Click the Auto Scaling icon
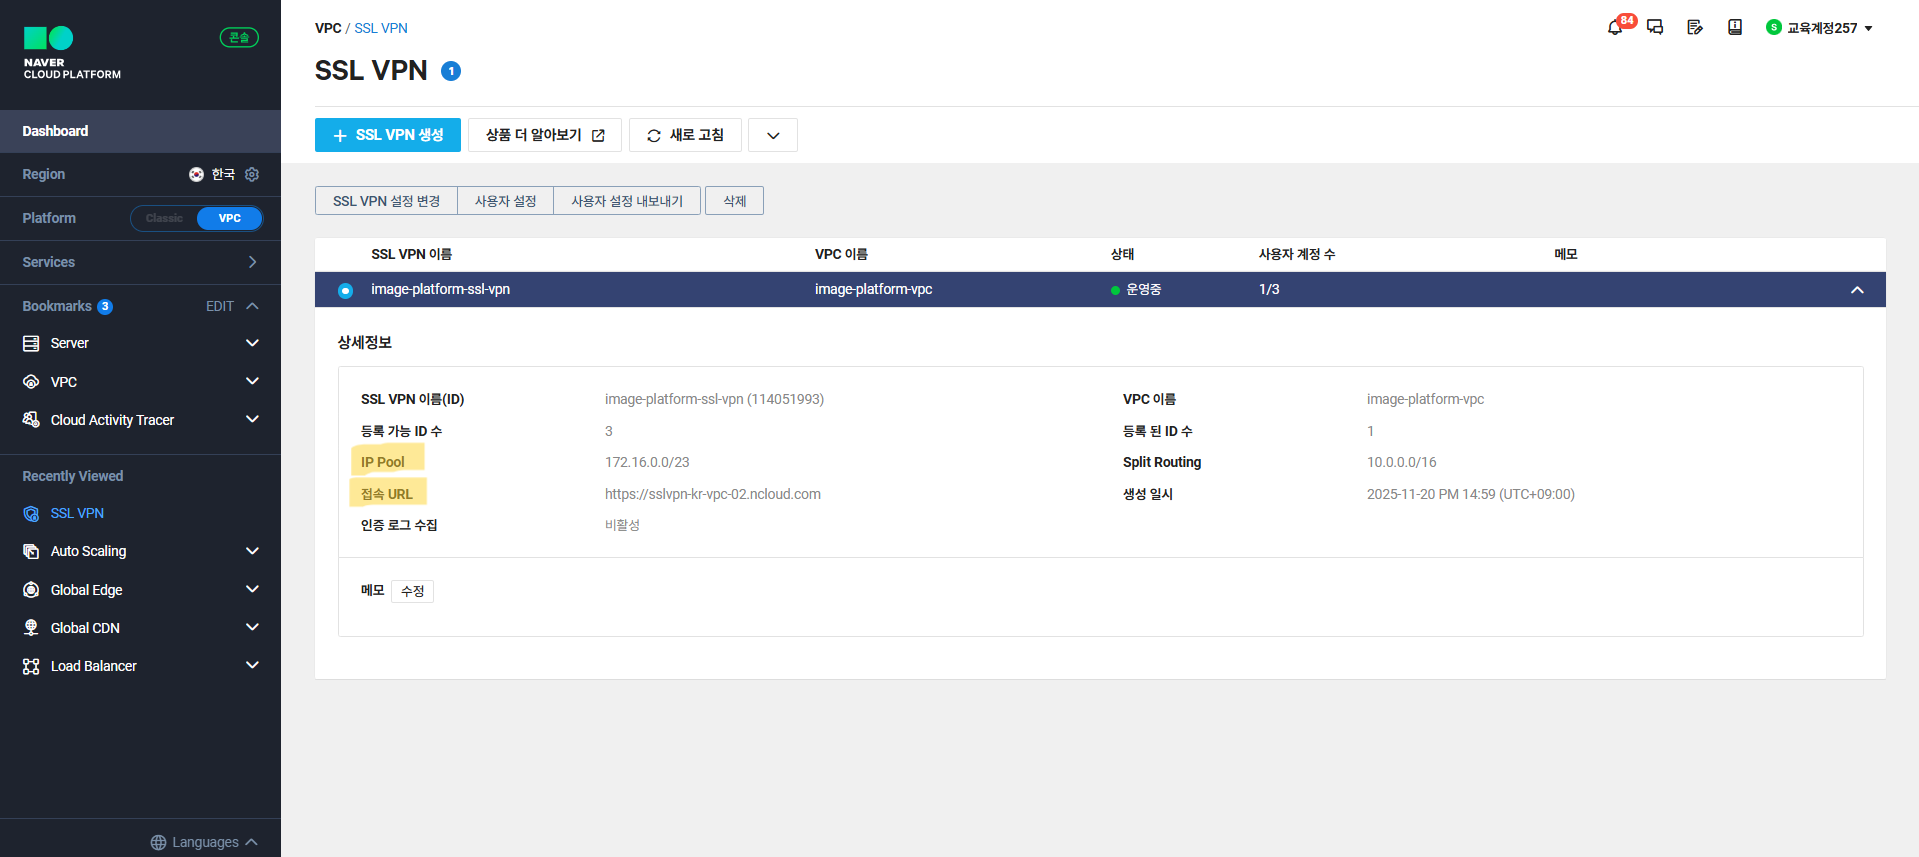Screen dimensions: 1919x857 [31, 551]
